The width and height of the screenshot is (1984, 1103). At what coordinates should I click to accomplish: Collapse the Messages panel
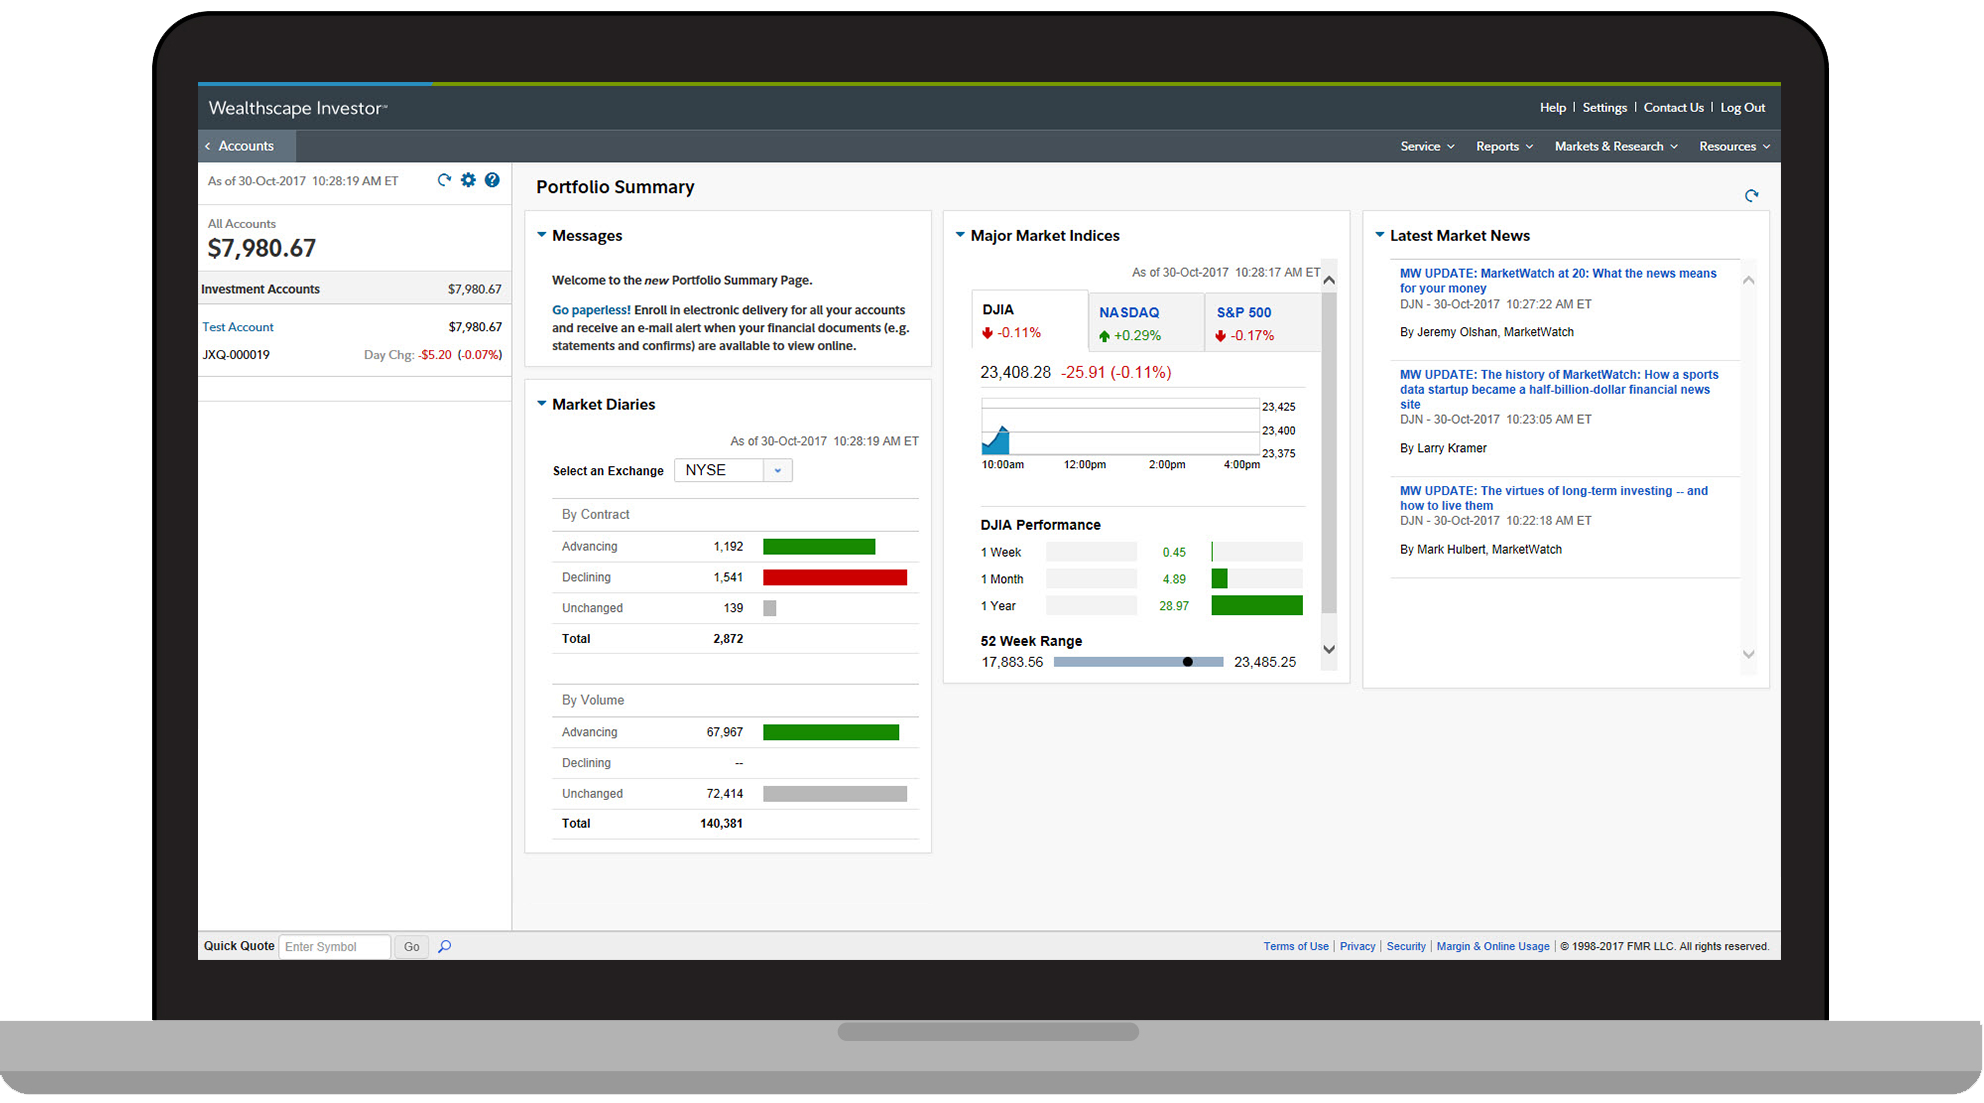(542, 235)
